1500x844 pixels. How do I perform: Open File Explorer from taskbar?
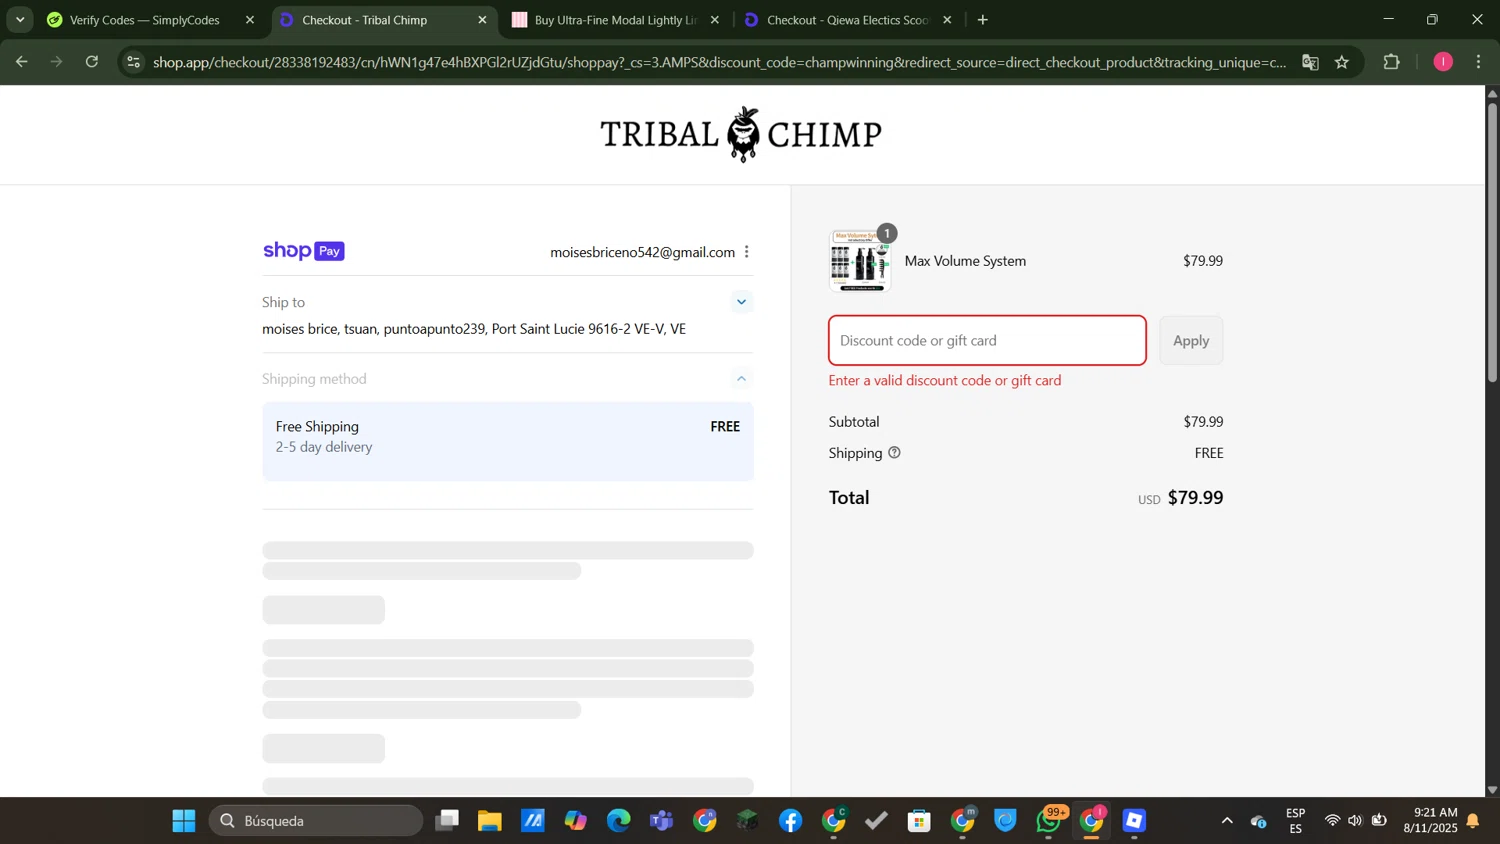point(489,821)
